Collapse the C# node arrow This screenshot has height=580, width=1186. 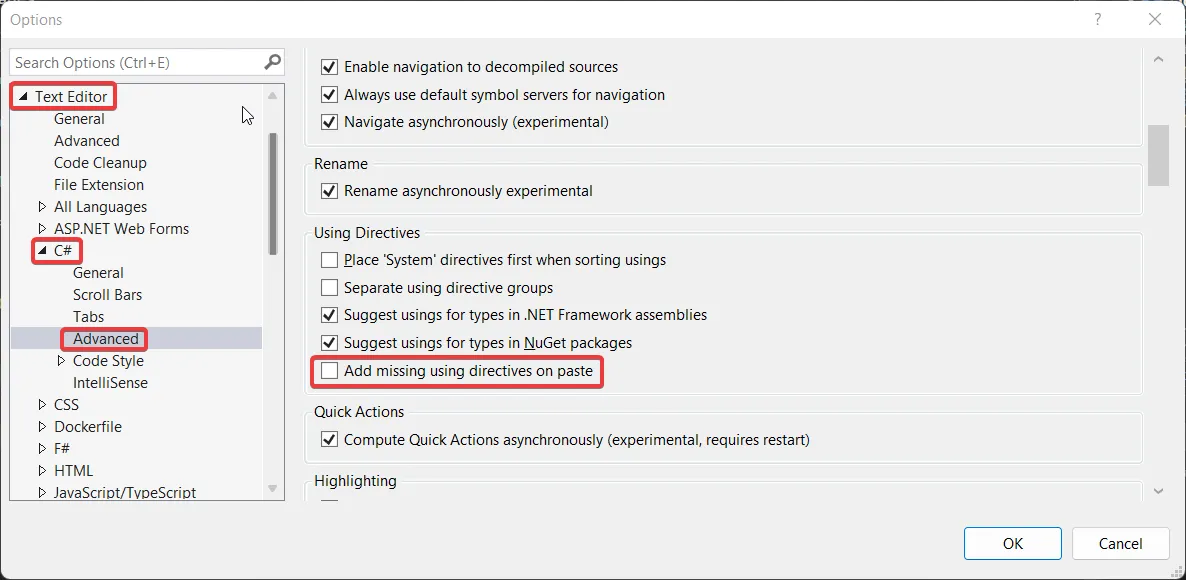[x=42, y=251]
